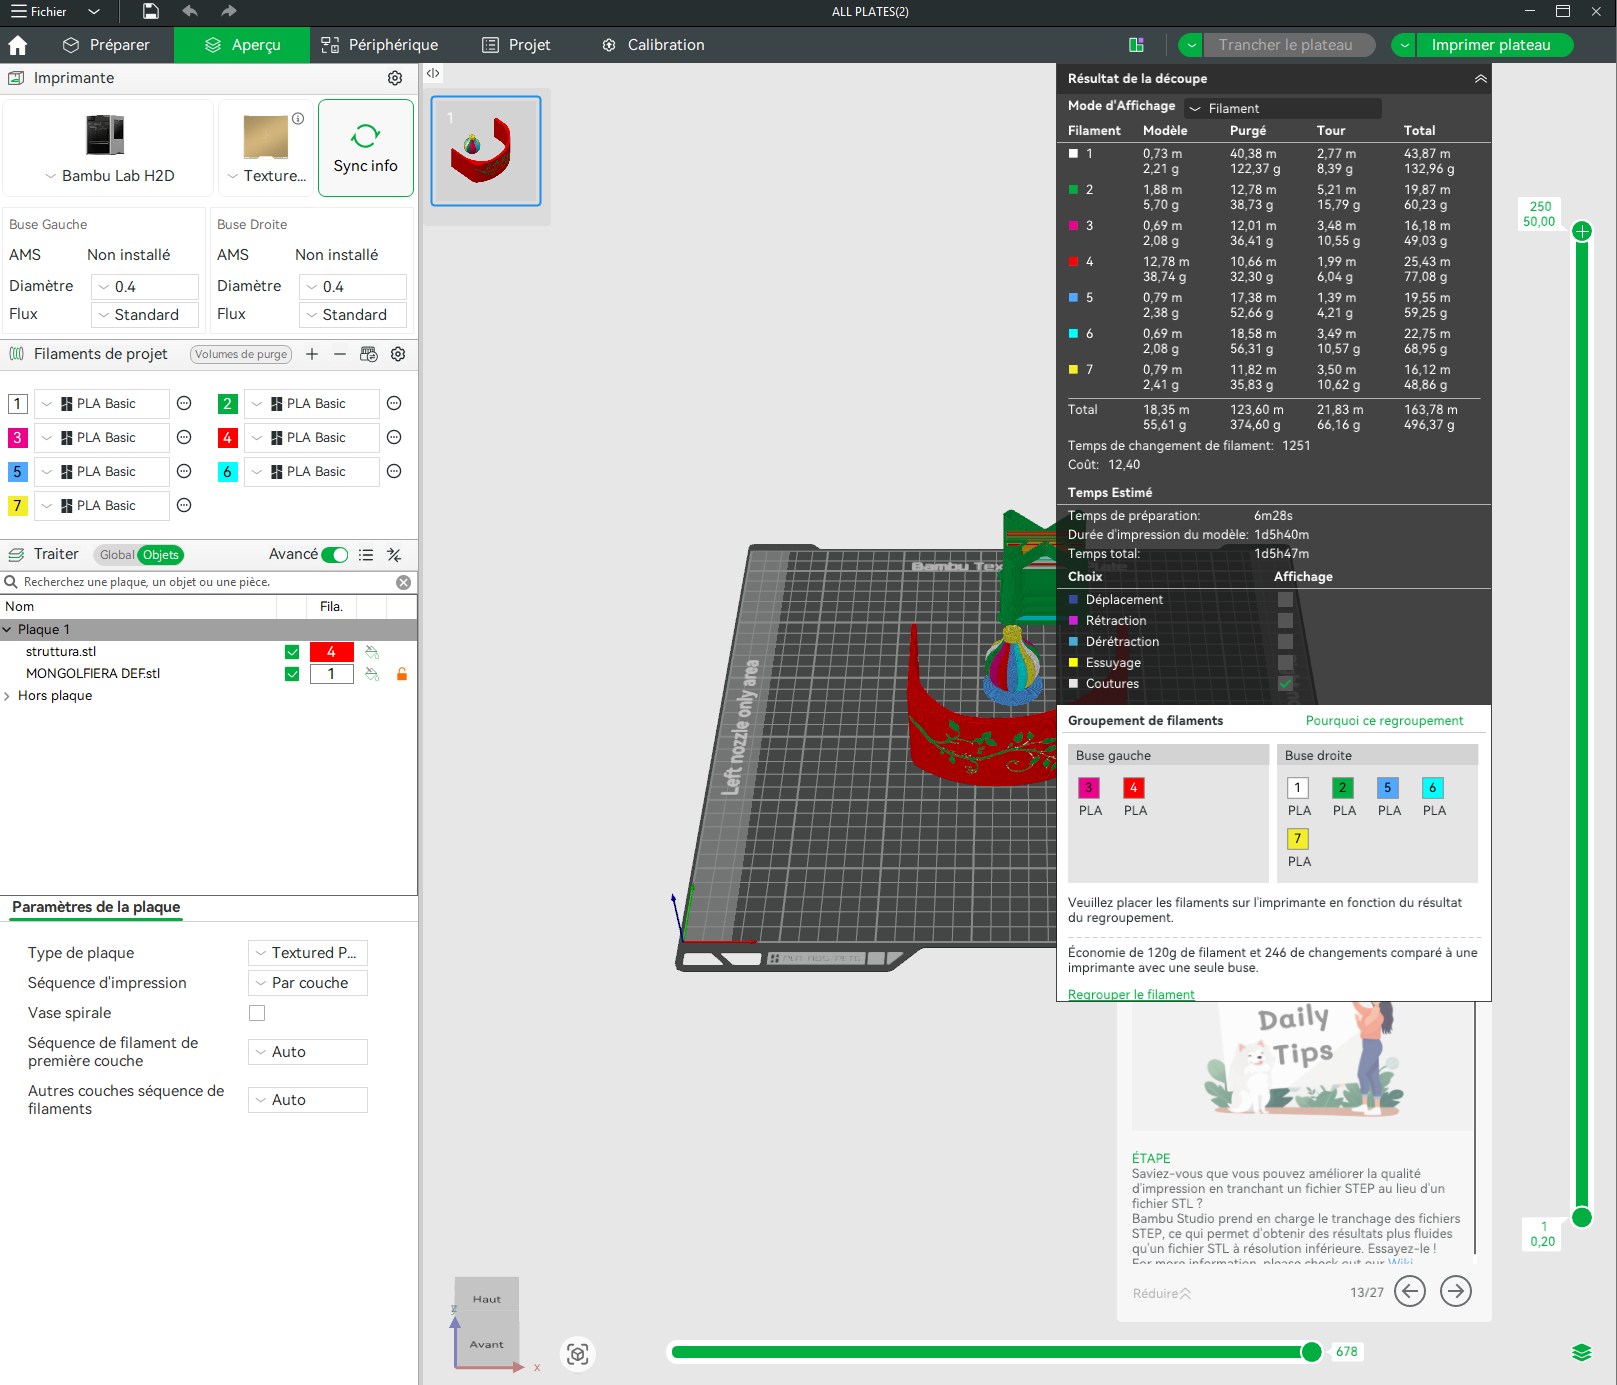Click horizontal move slider handle at 678
1617x1385 pixels.
[1312, 1352]
